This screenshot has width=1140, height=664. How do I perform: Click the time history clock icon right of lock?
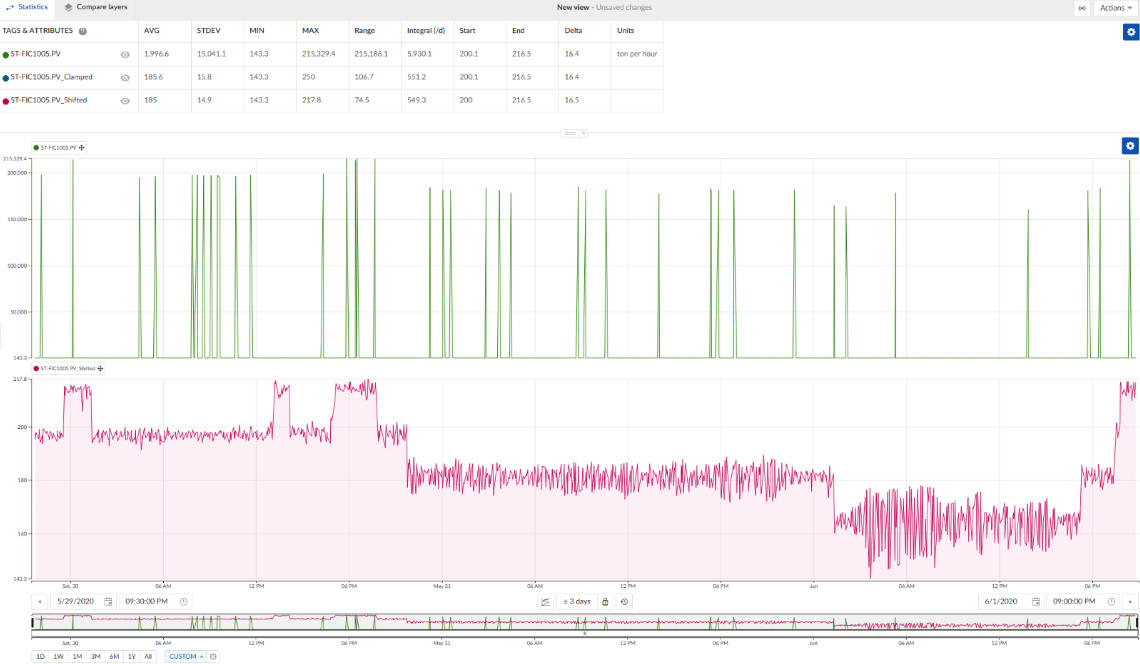[x=625, y=601]
